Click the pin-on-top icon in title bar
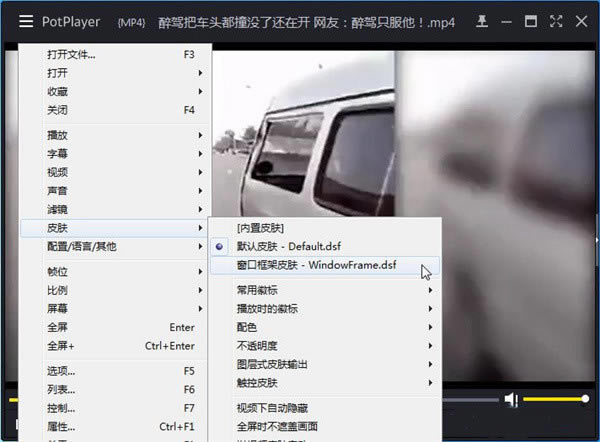 482,21
